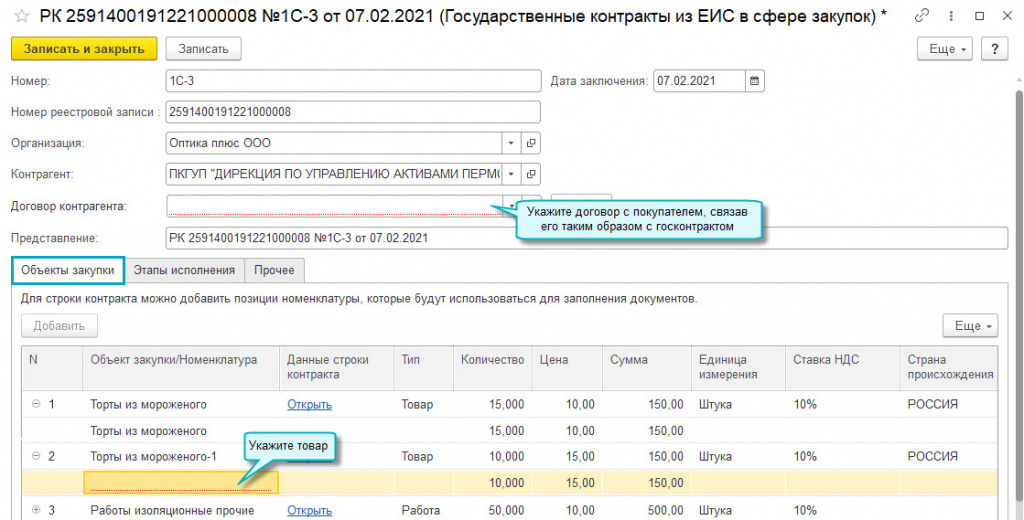Image resolution: width=1024 pixels, height=520 pixels.
Task: Collapse row 2 Торты из мороженого-1
Action: tap(36, 456)
